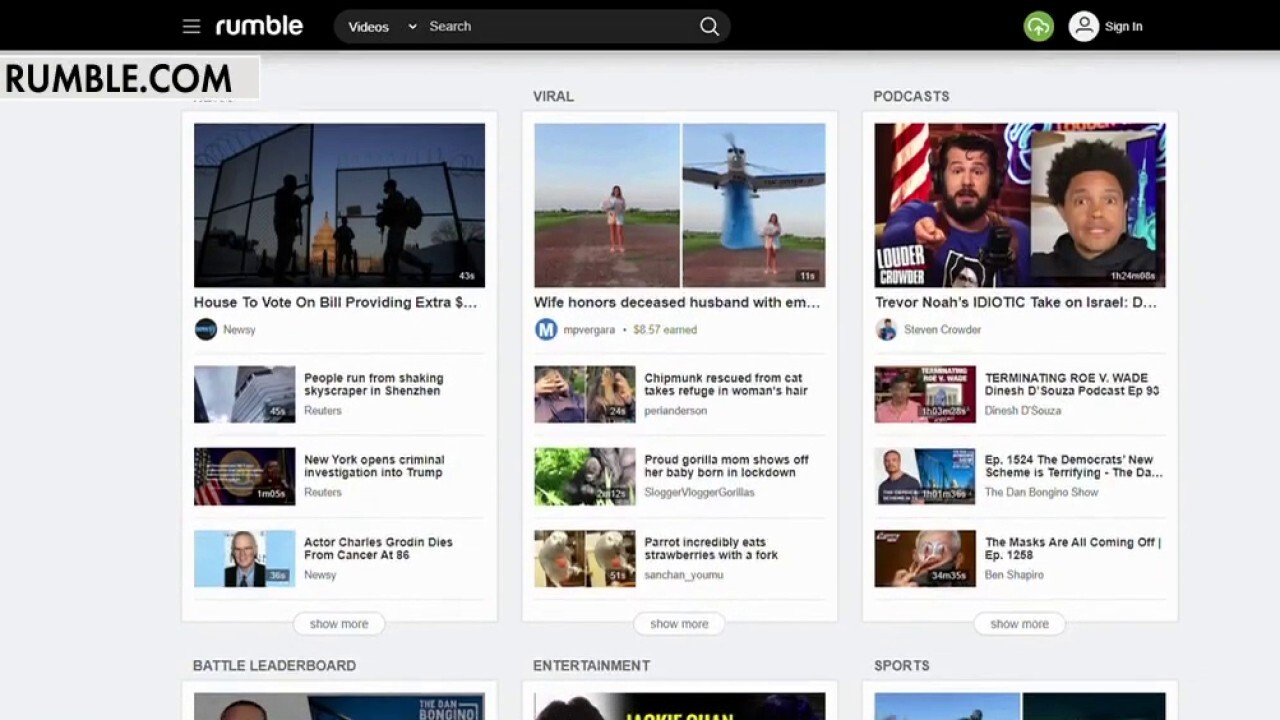Open the Dan Bongino Ep. 1524 thumbnail
The image size is (1280, 720).
(x=925, y=476)
